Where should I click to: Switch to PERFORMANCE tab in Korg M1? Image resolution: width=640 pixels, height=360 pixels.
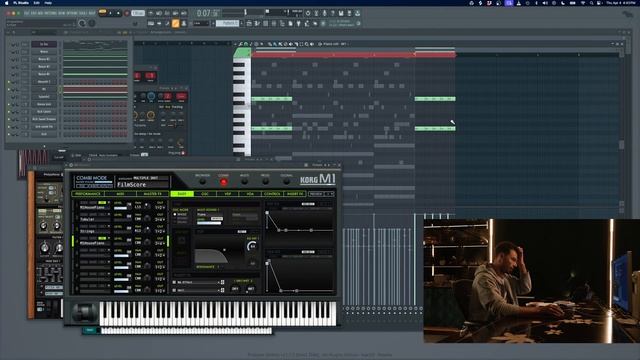click(88, 194)
